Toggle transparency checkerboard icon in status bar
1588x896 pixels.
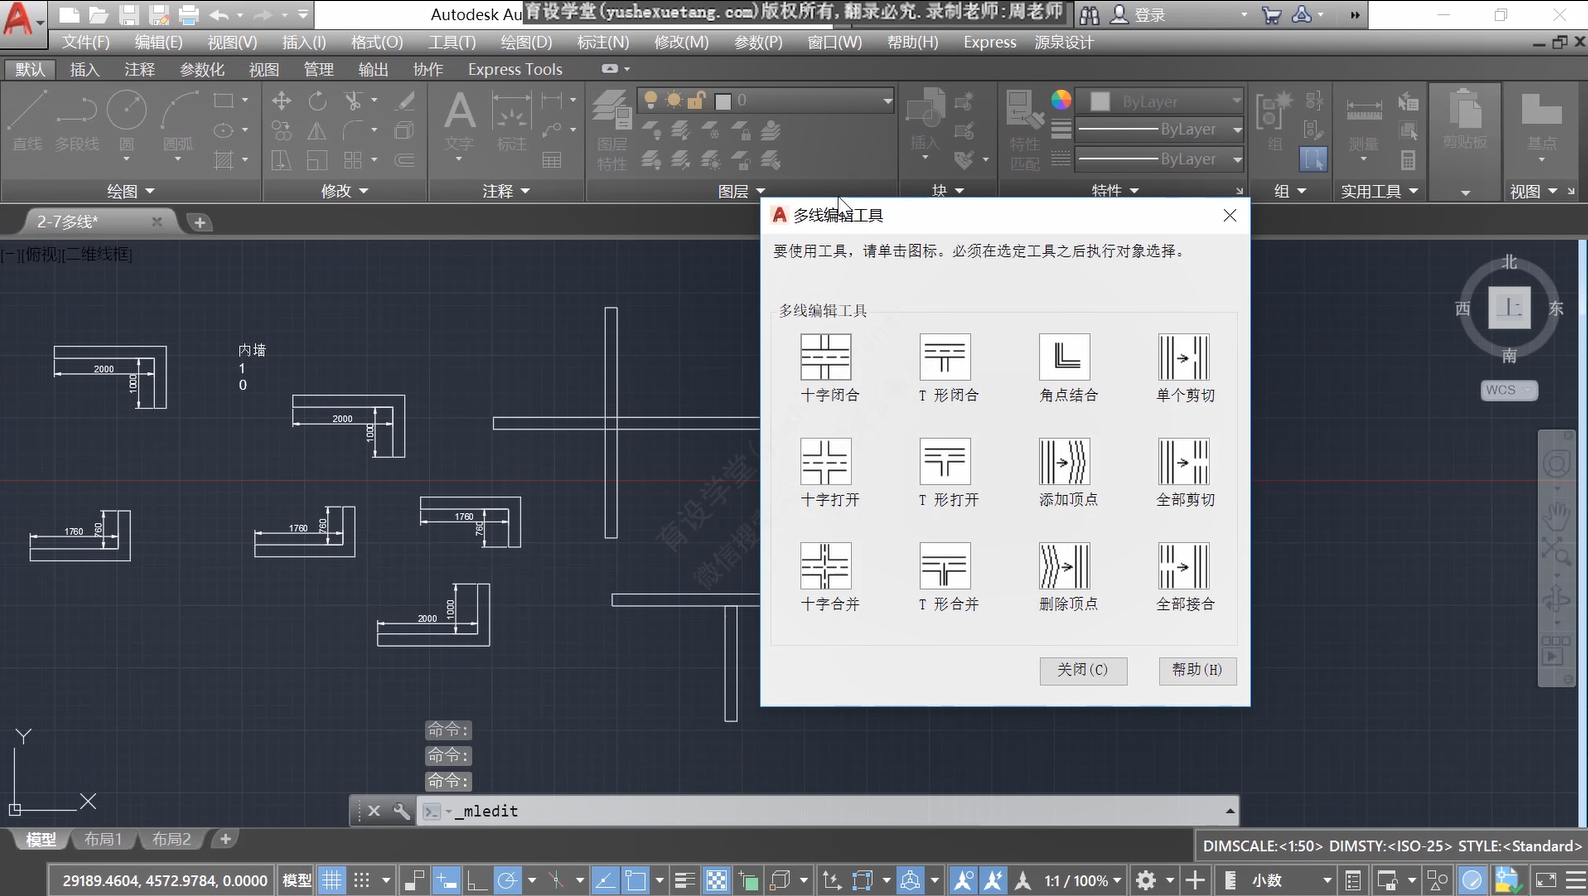(717, 880)
